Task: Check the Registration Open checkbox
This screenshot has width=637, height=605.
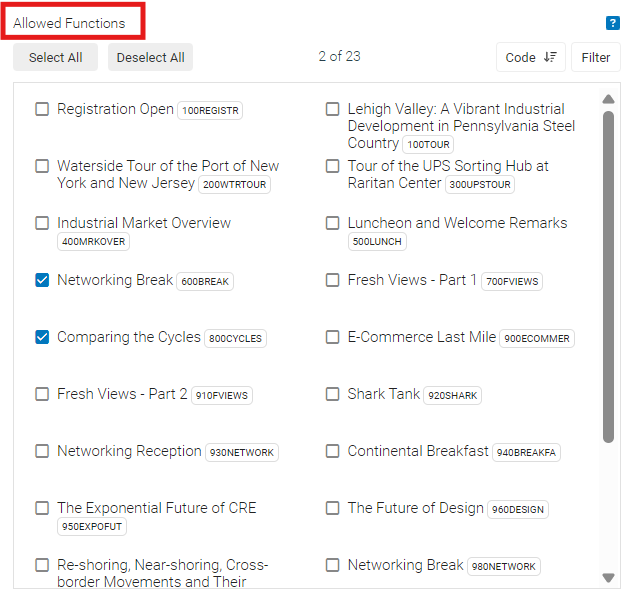Action: click(42, 109)
